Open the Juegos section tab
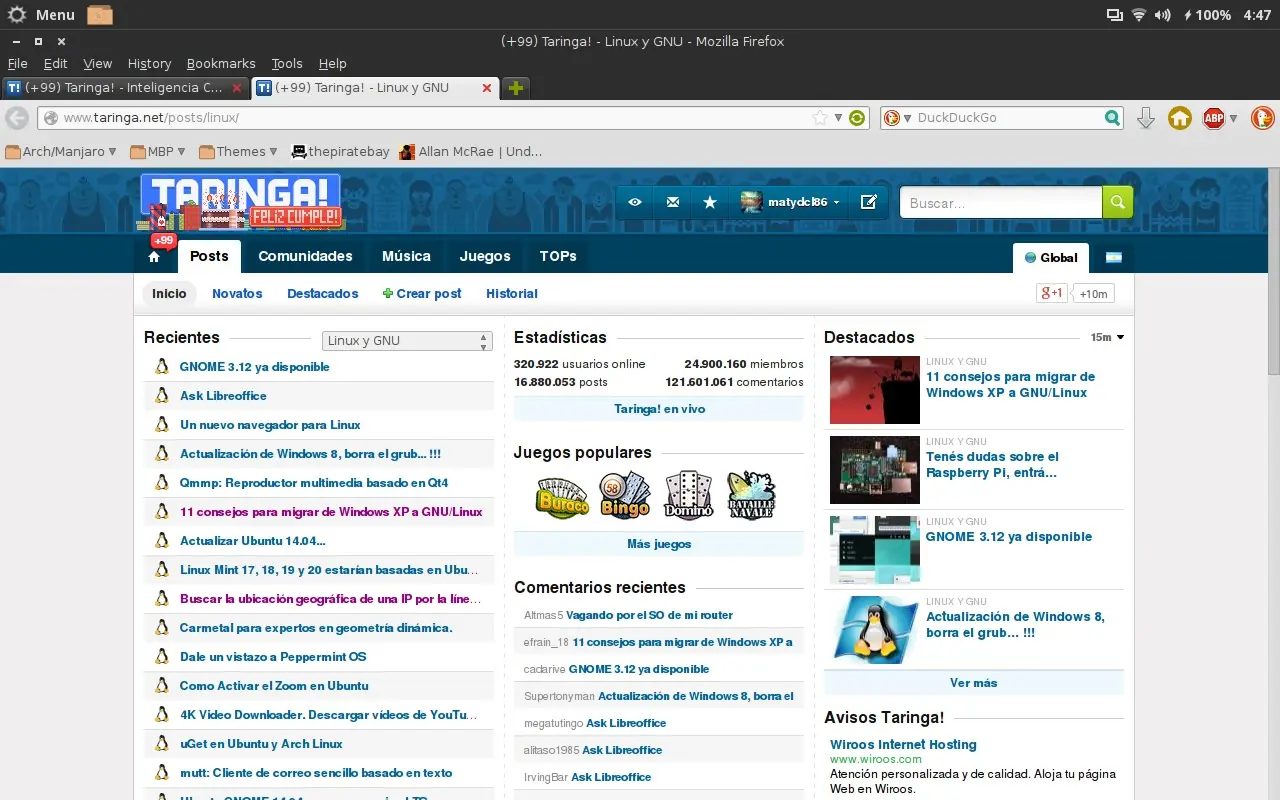 pyautogui.click(x=485, y=256)
